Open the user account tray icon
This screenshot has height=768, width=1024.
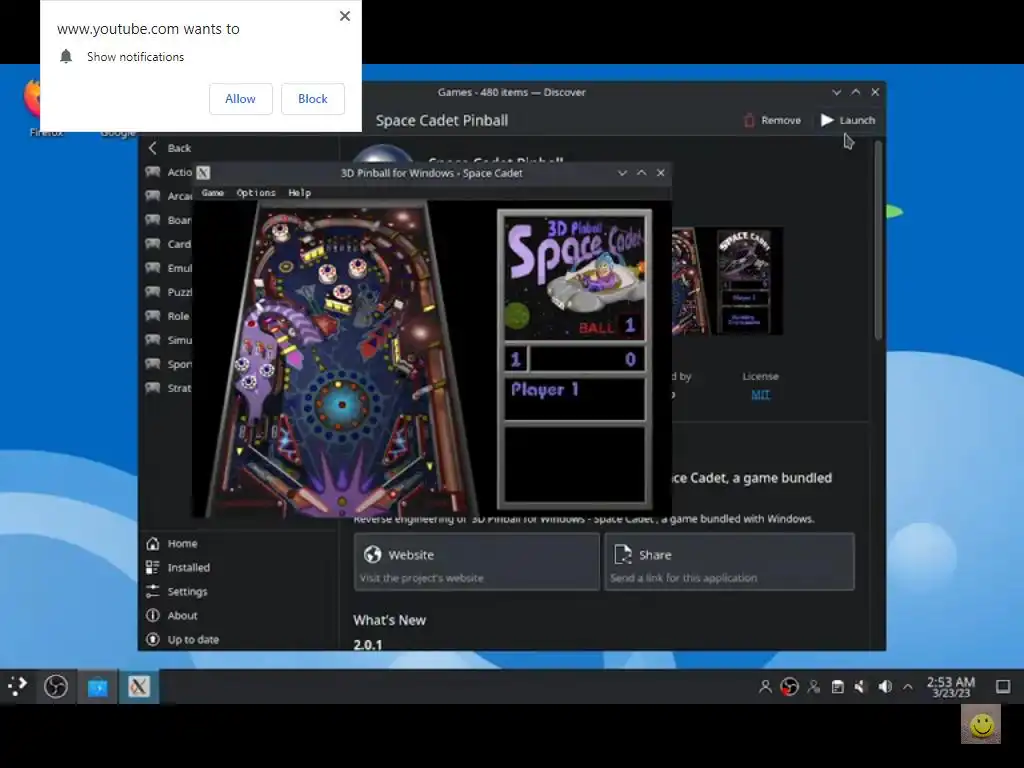coord(765,686)
